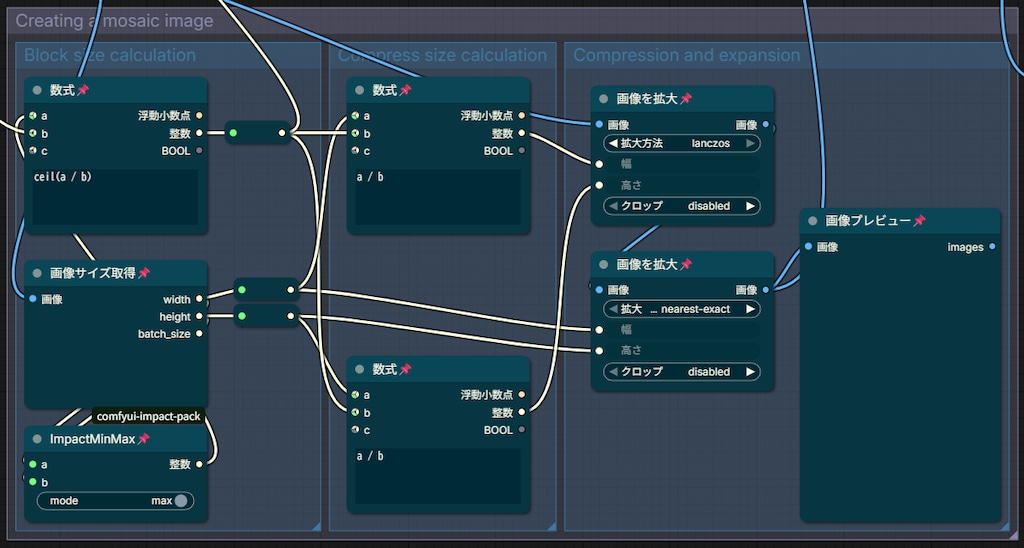Click the height output socket on 画像サイズ取得

[199, 317]
